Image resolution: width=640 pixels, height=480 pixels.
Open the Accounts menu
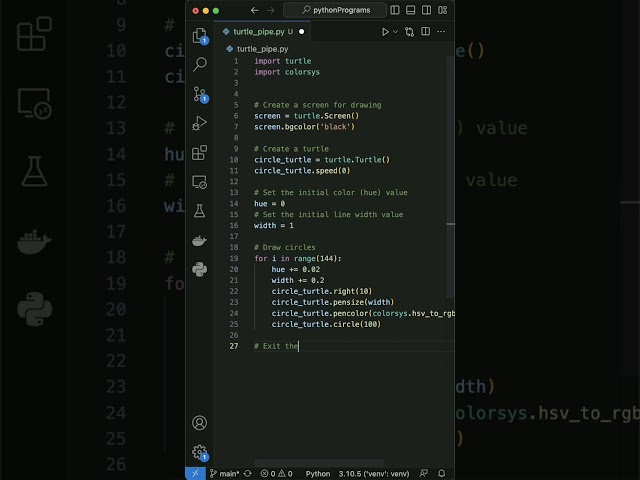200,423
